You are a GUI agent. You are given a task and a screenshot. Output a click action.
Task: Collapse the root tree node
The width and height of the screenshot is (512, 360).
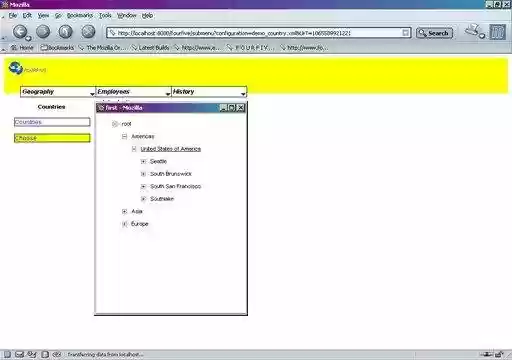pos(115,124)
